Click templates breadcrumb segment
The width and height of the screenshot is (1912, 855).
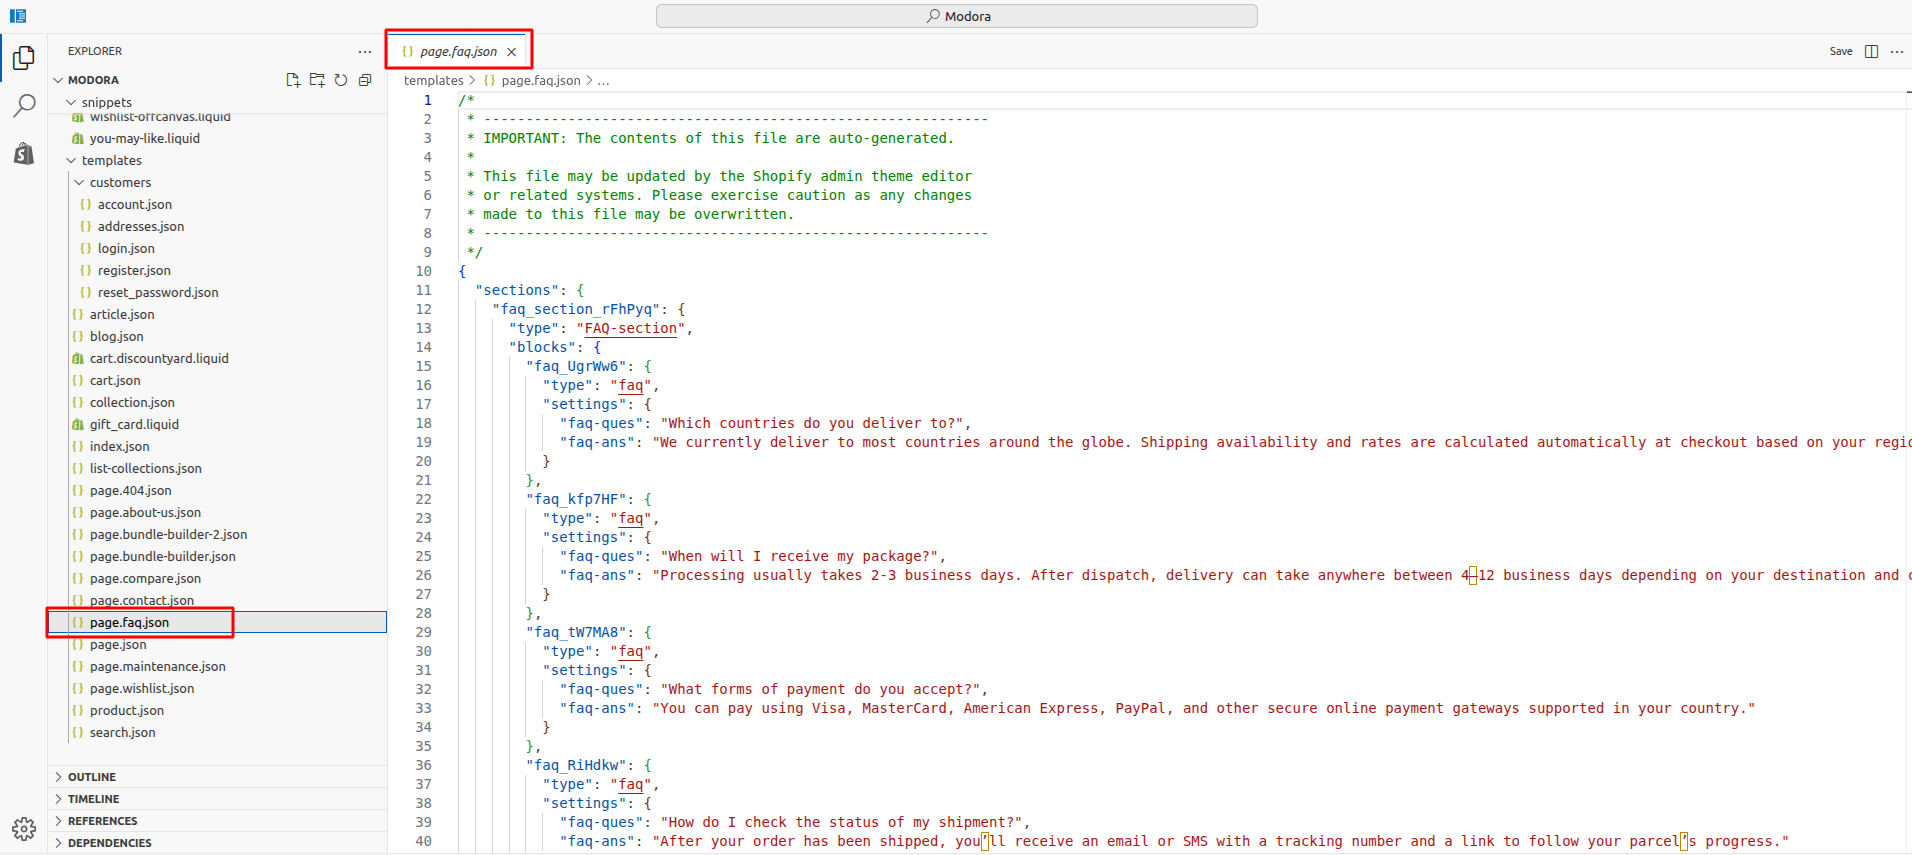434,80
